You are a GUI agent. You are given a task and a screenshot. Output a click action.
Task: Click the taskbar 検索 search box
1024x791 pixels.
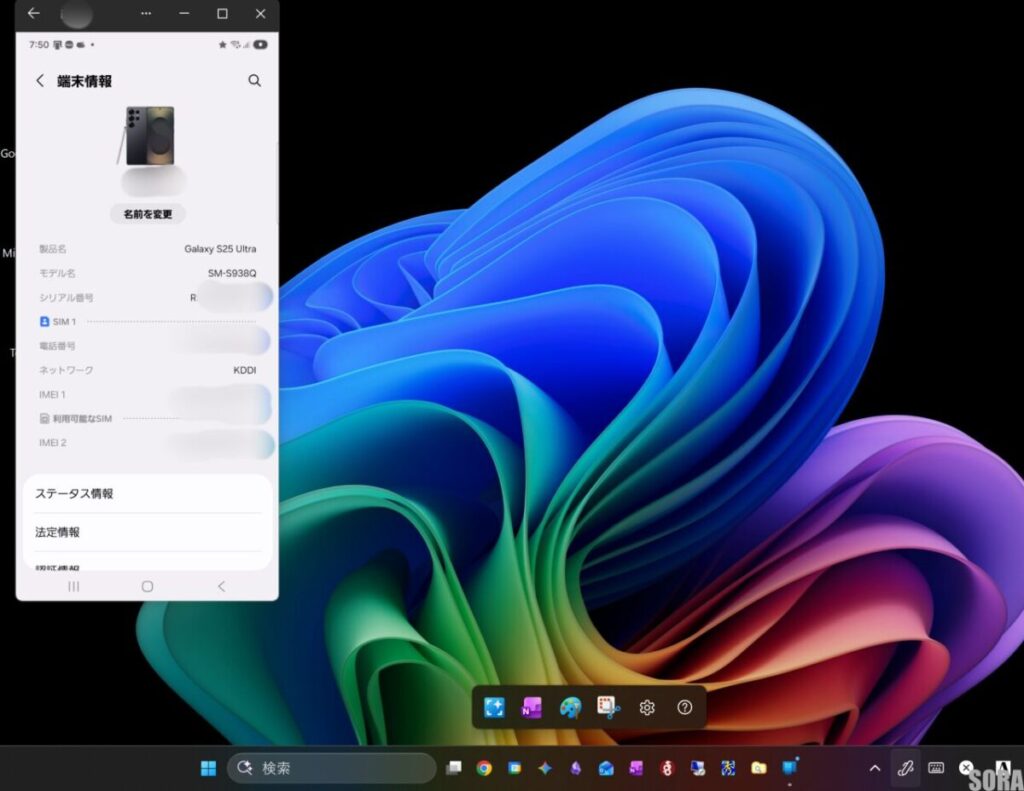(x=332, y=768)
